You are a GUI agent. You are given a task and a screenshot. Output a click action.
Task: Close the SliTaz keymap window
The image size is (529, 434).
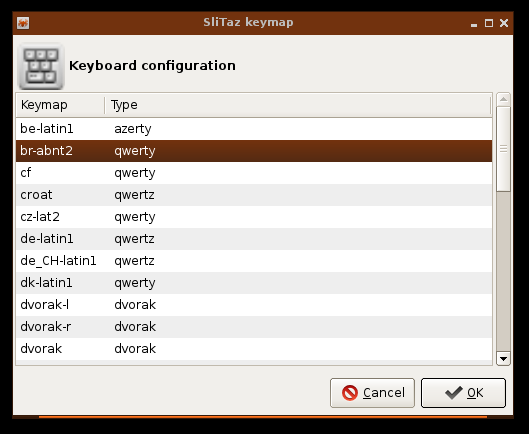(504, 23)
